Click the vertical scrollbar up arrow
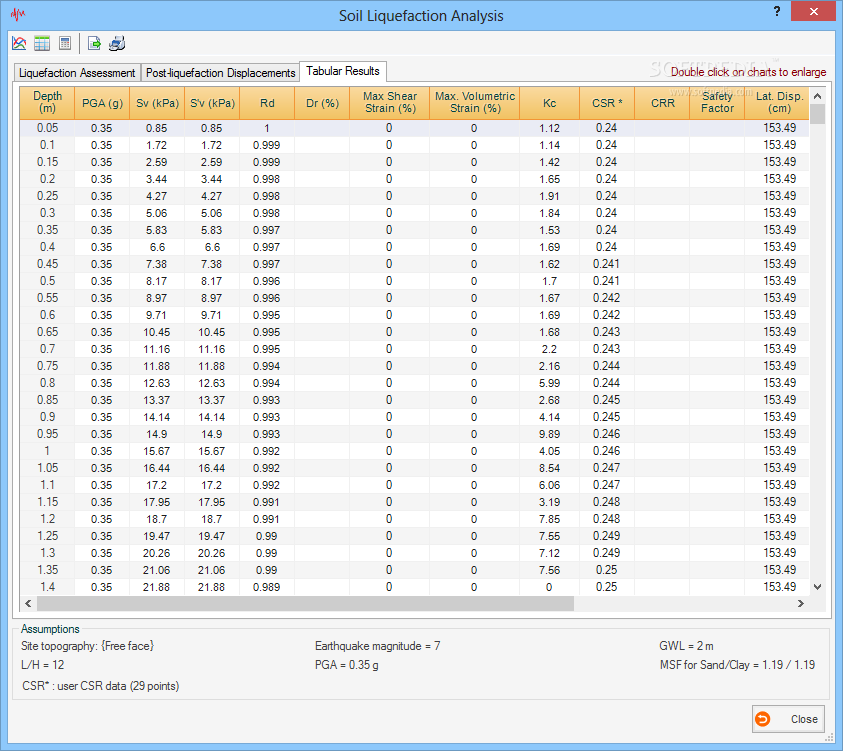The image size is (843, 751). (x=817, y=96)
